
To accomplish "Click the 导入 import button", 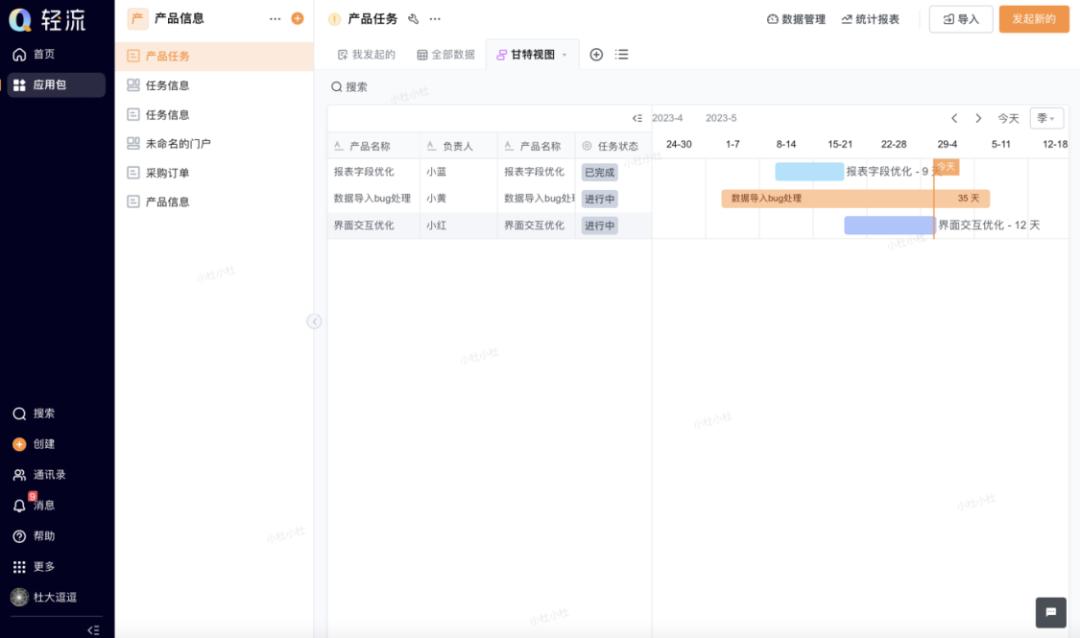I will point(960,19).
